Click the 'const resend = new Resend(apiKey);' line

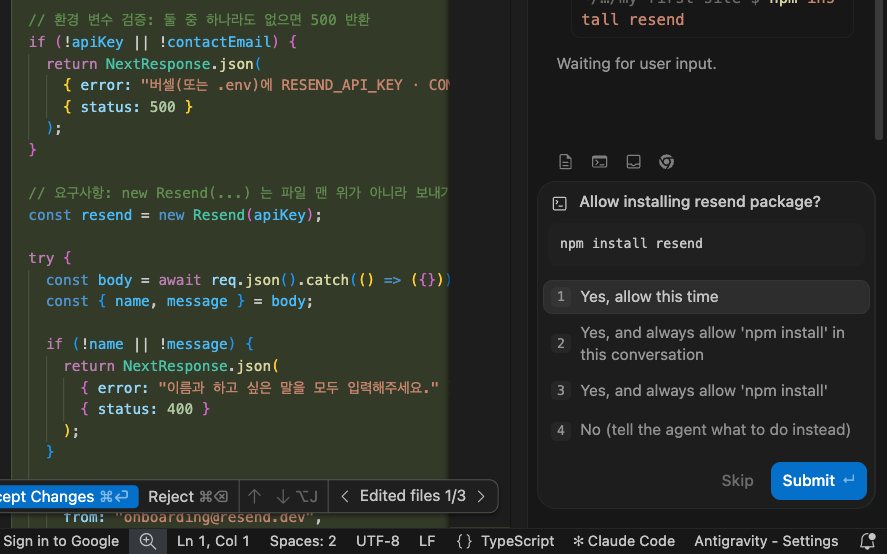click(x=175, y=215)
